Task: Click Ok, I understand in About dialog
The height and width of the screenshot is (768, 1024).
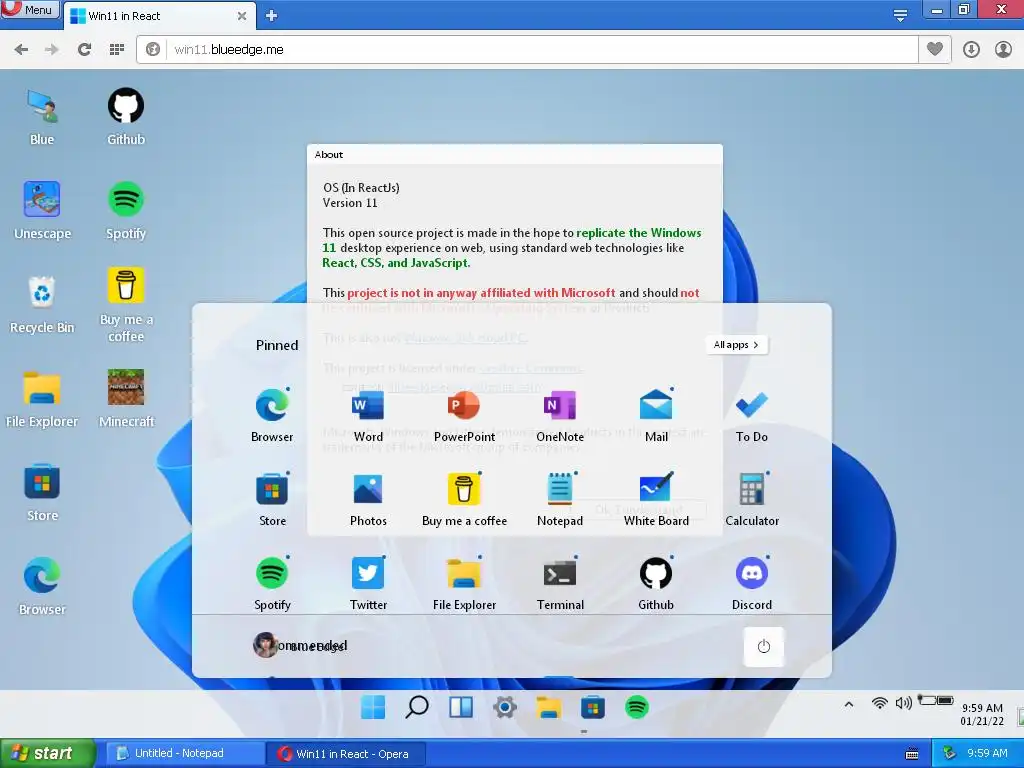Action: [639, 509]
